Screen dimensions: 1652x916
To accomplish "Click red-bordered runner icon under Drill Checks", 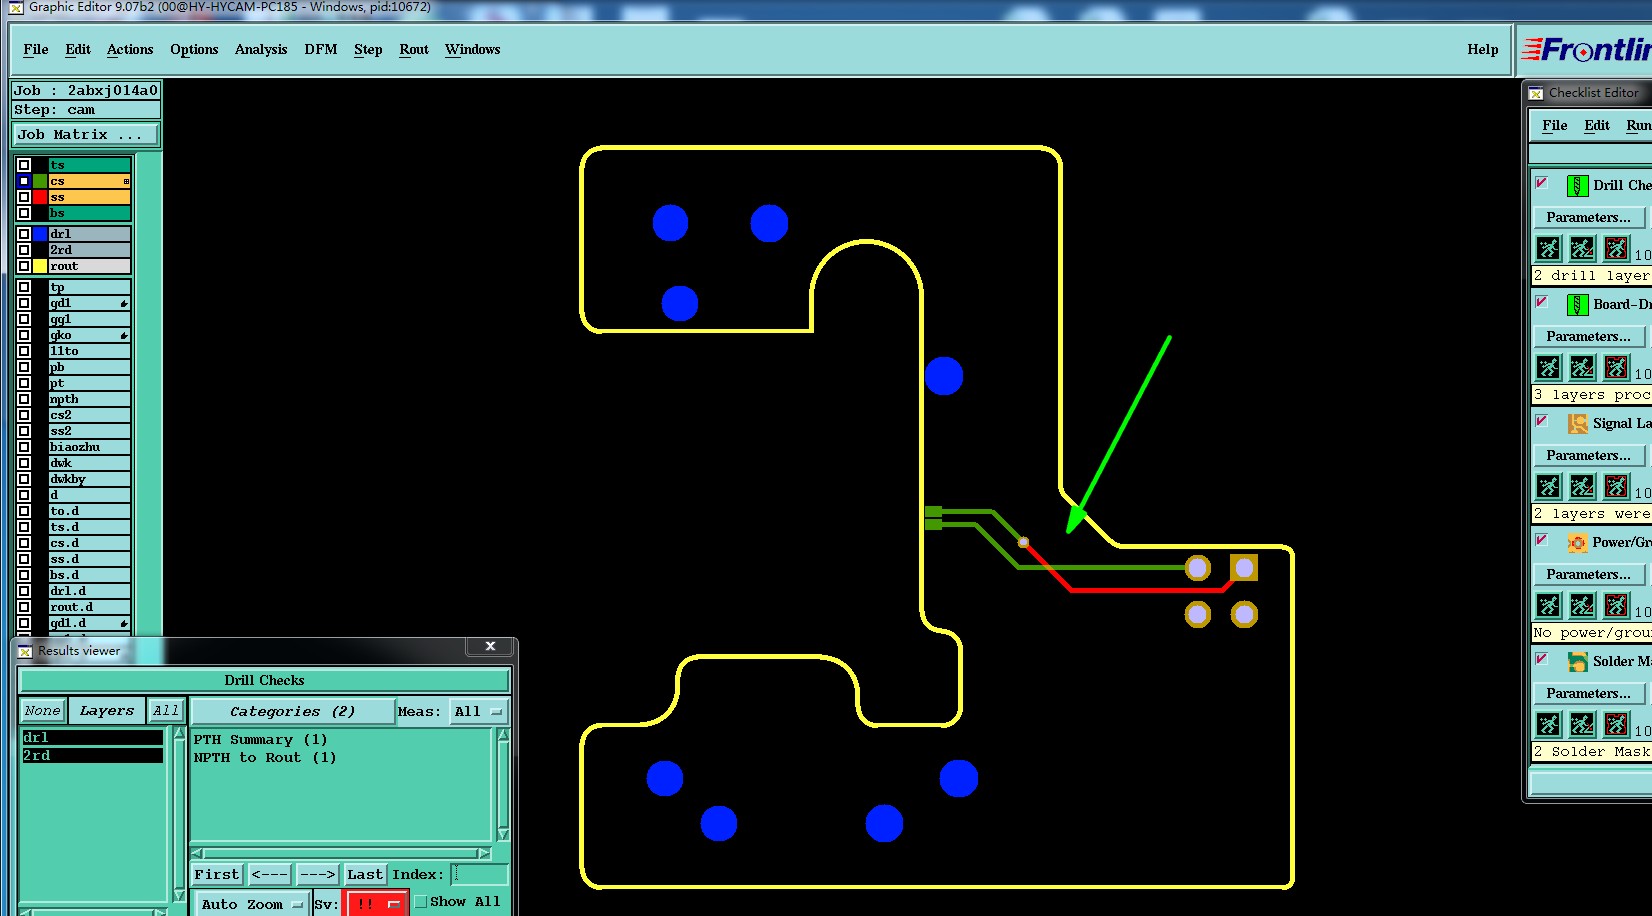I will tap(1616, 248).
